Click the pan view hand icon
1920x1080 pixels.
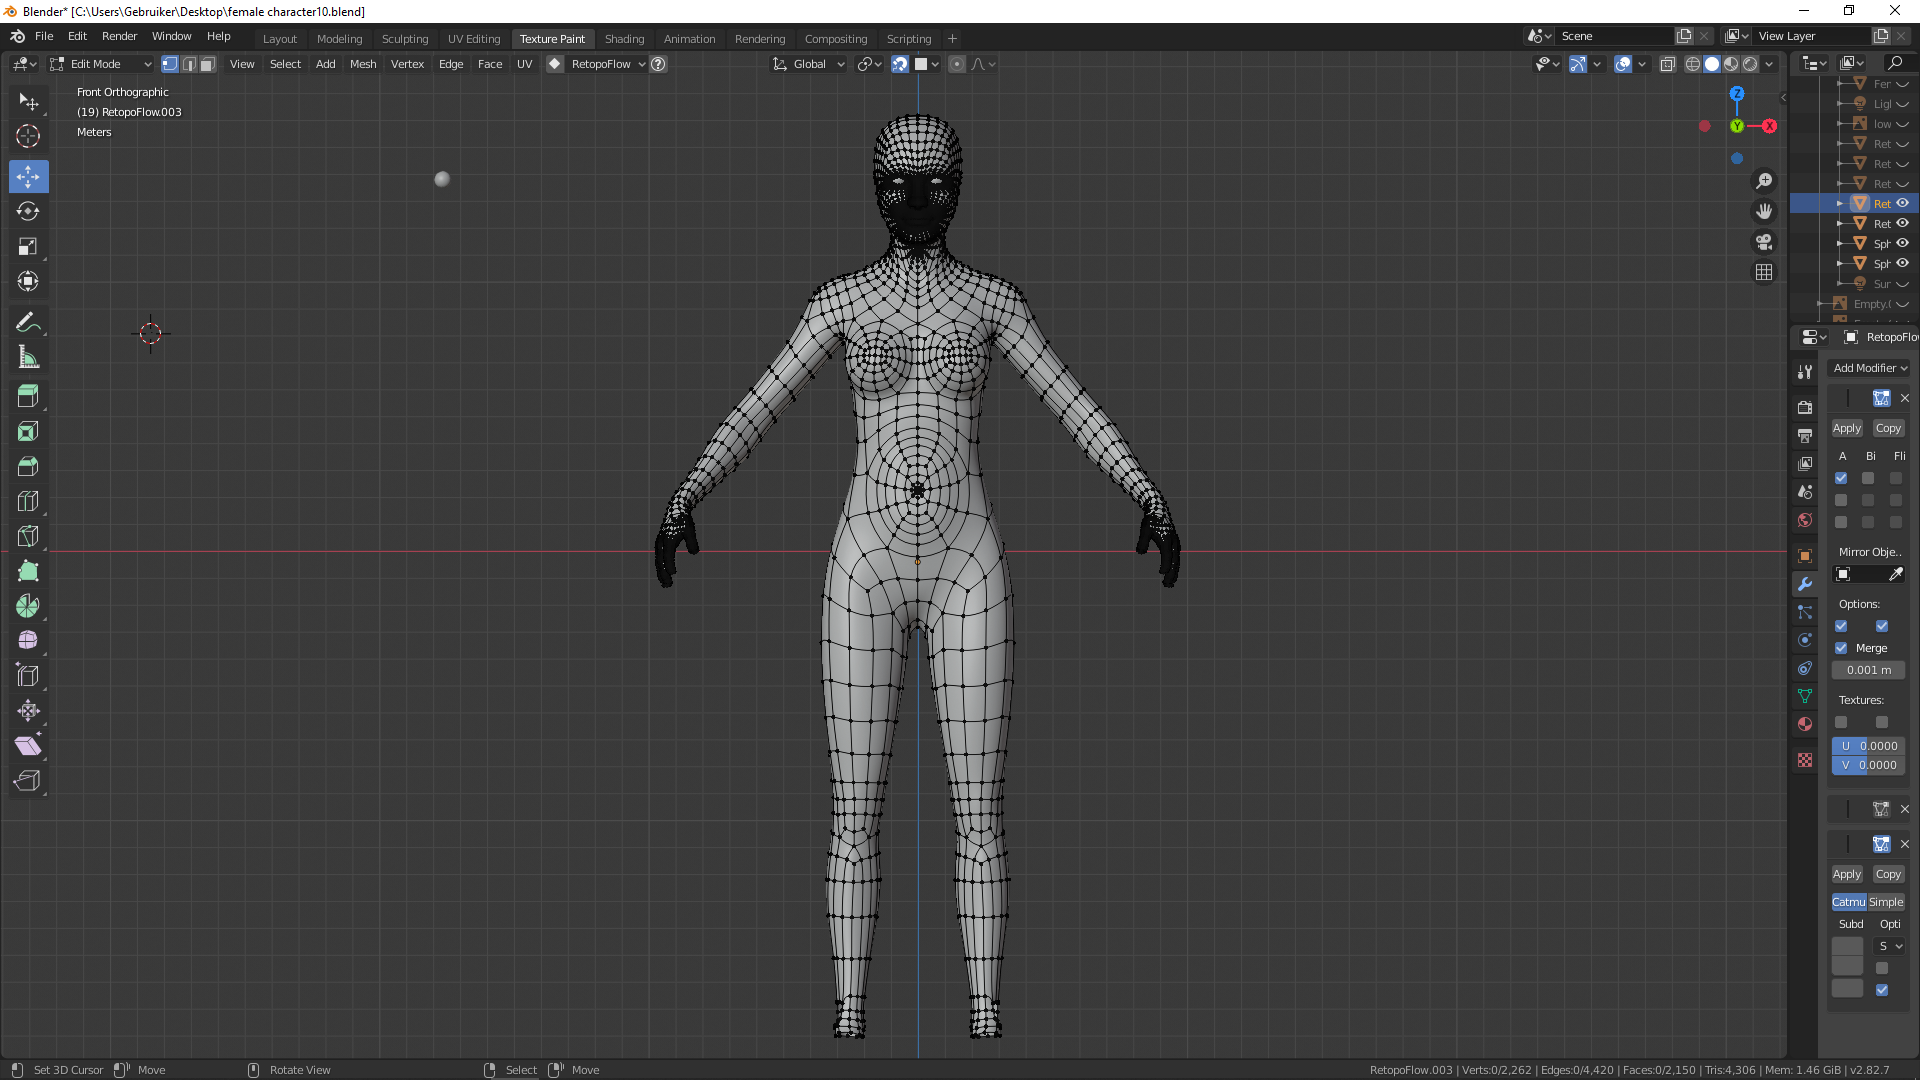(1764, 211)
